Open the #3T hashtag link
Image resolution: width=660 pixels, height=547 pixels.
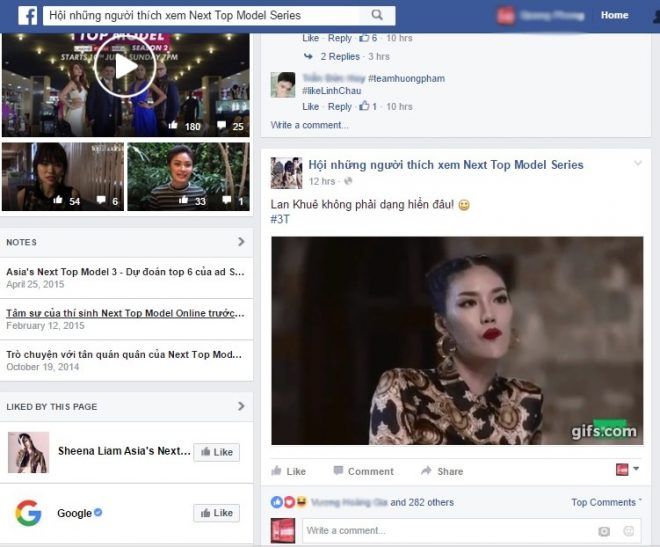tap(280, 220)
